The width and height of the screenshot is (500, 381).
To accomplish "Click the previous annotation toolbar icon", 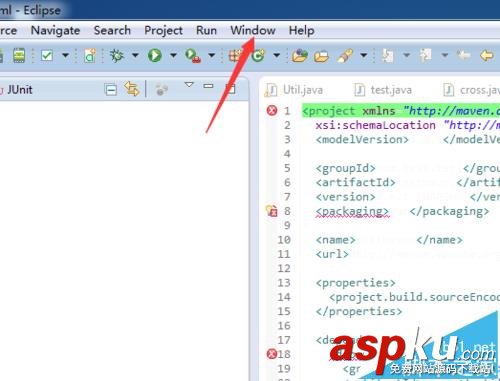I will pos(426,56).
